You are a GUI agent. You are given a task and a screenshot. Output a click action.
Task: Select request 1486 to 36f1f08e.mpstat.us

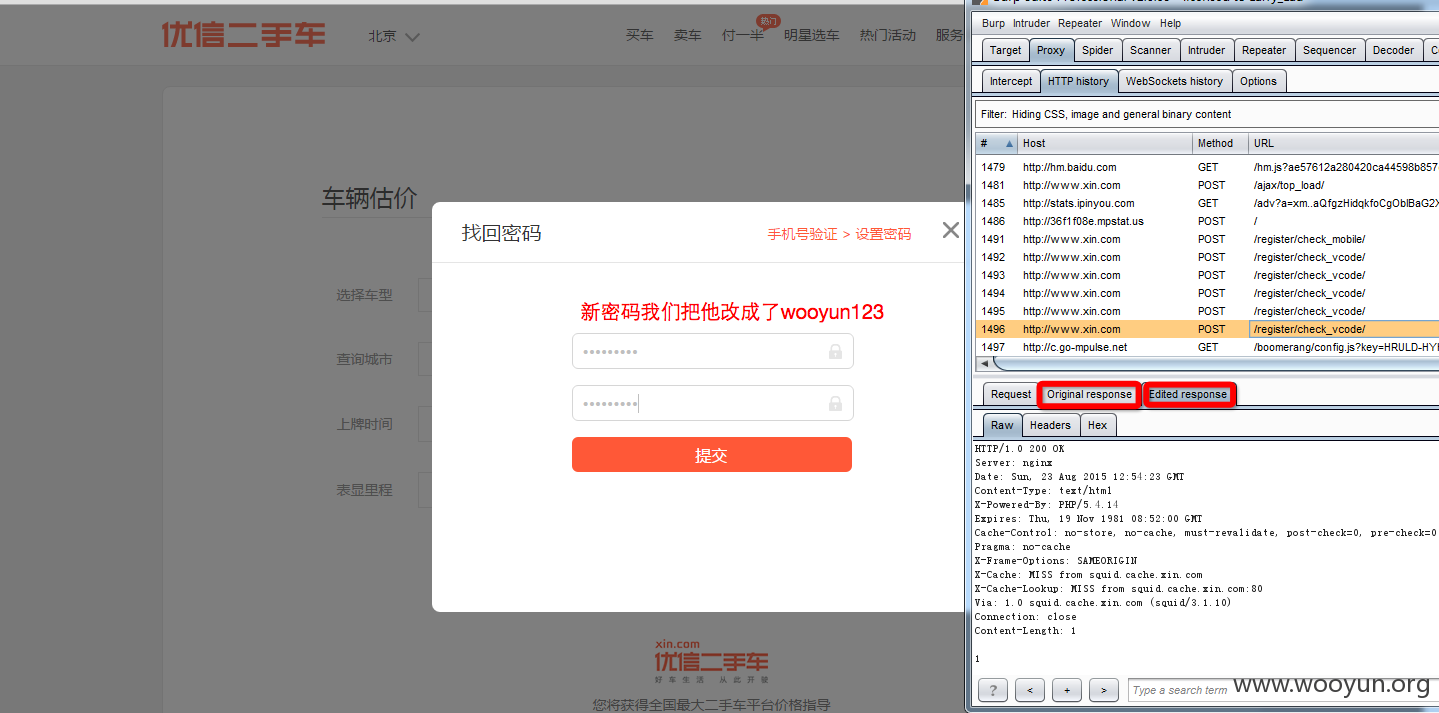pos(1207,221)
